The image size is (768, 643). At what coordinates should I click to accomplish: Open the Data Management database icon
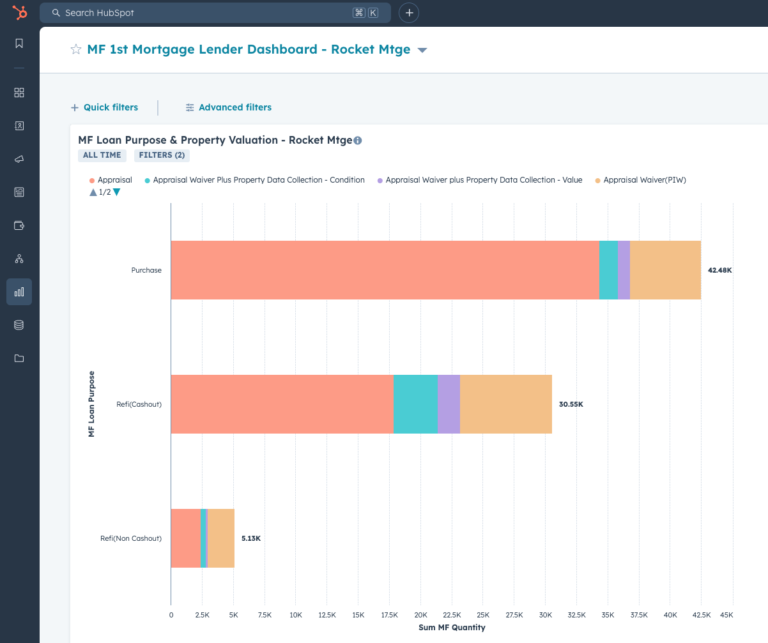tap(19, 325)
